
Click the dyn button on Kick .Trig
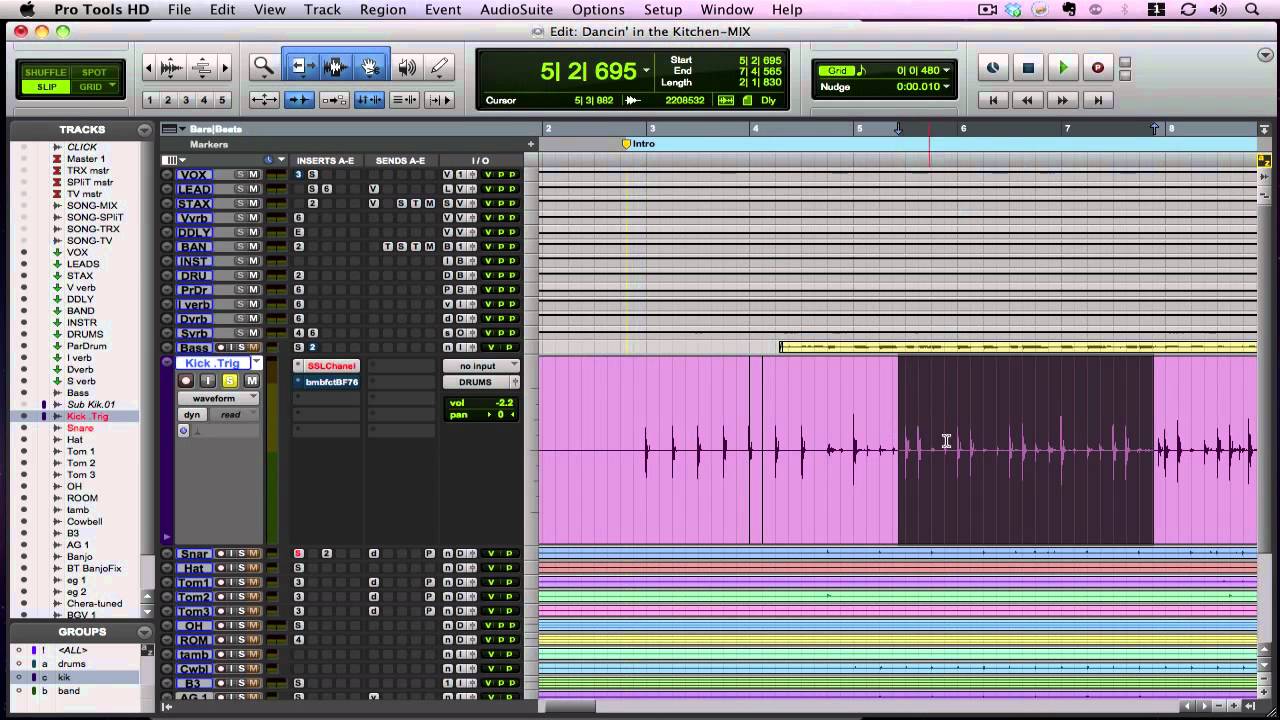tap(191, 414)
